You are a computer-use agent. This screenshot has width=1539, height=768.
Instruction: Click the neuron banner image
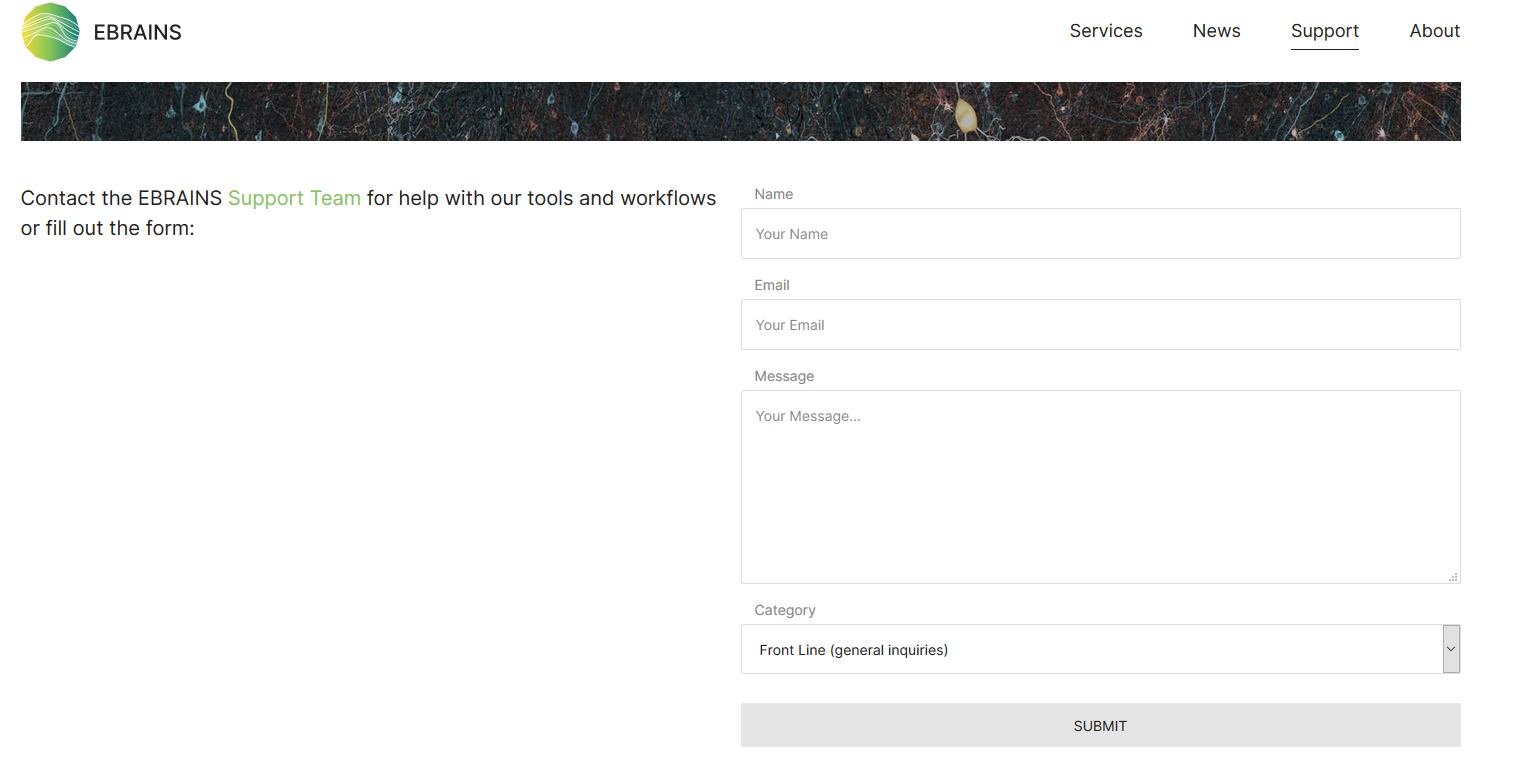[x=740, y=111]
